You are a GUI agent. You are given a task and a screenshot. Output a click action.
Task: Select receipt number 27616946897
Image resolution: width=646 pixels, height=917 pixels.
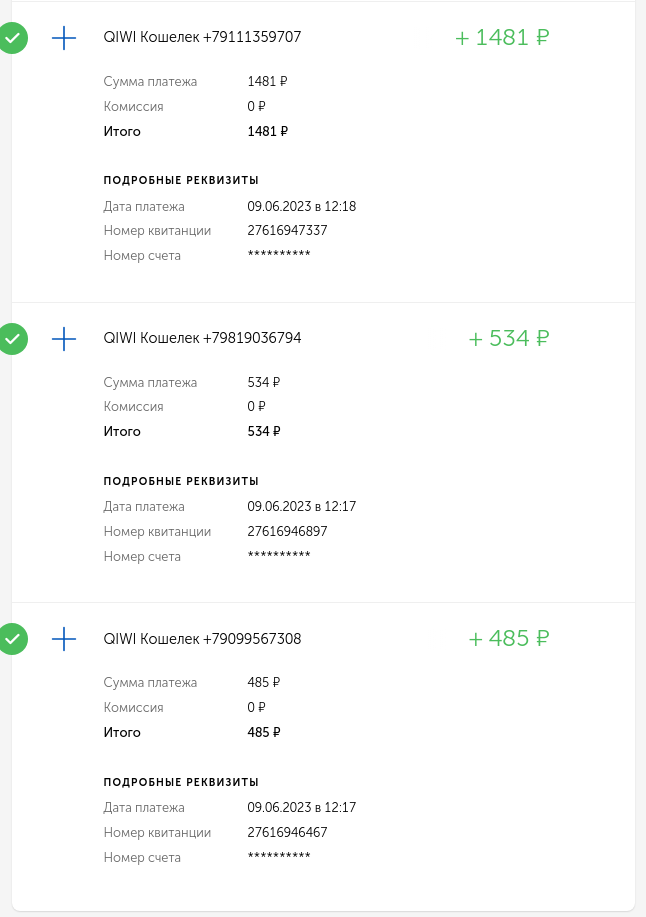[287, 532]
